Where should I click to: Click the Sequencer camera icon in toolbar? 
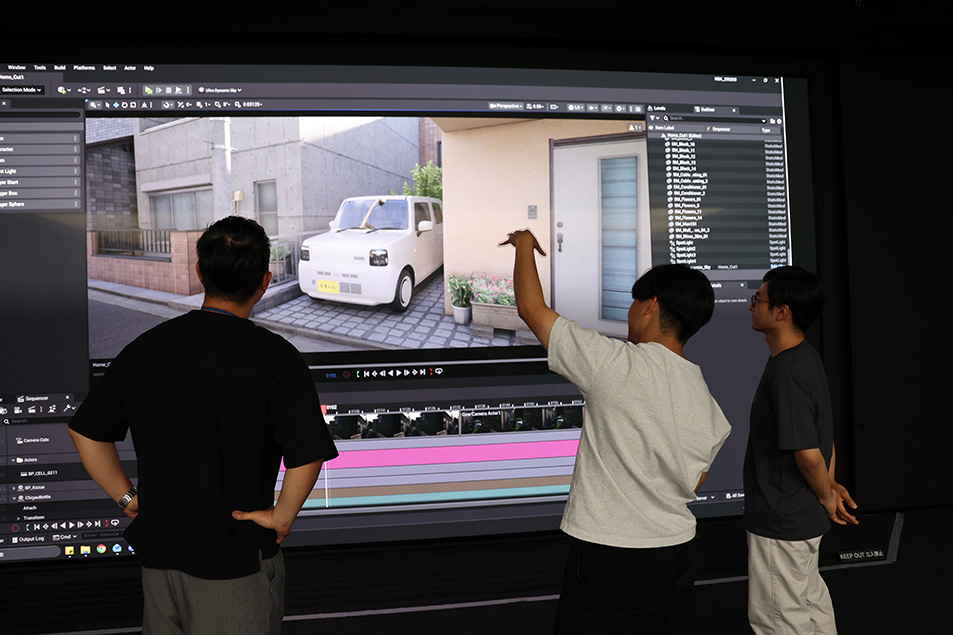click(x=18, y=410)
